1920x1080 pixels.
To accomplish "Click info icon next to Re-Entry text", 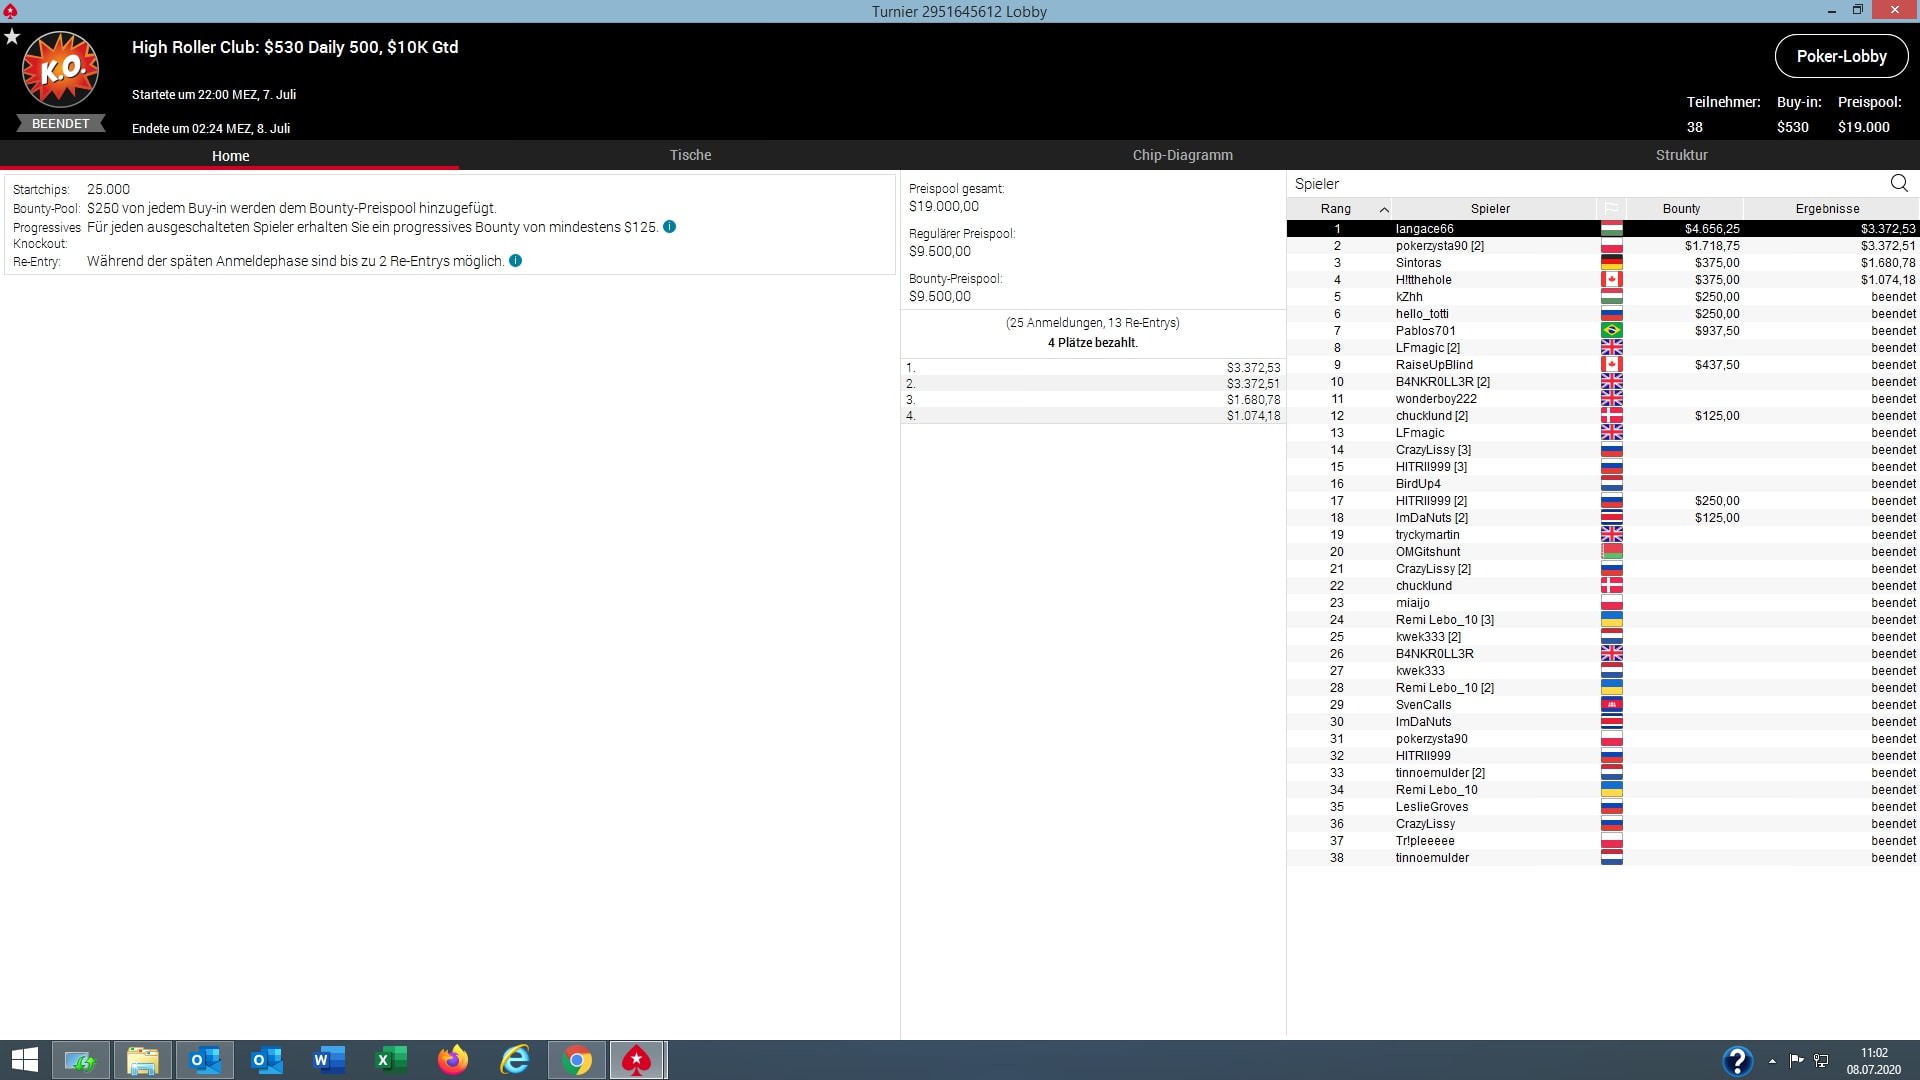I will coord(516,261).
